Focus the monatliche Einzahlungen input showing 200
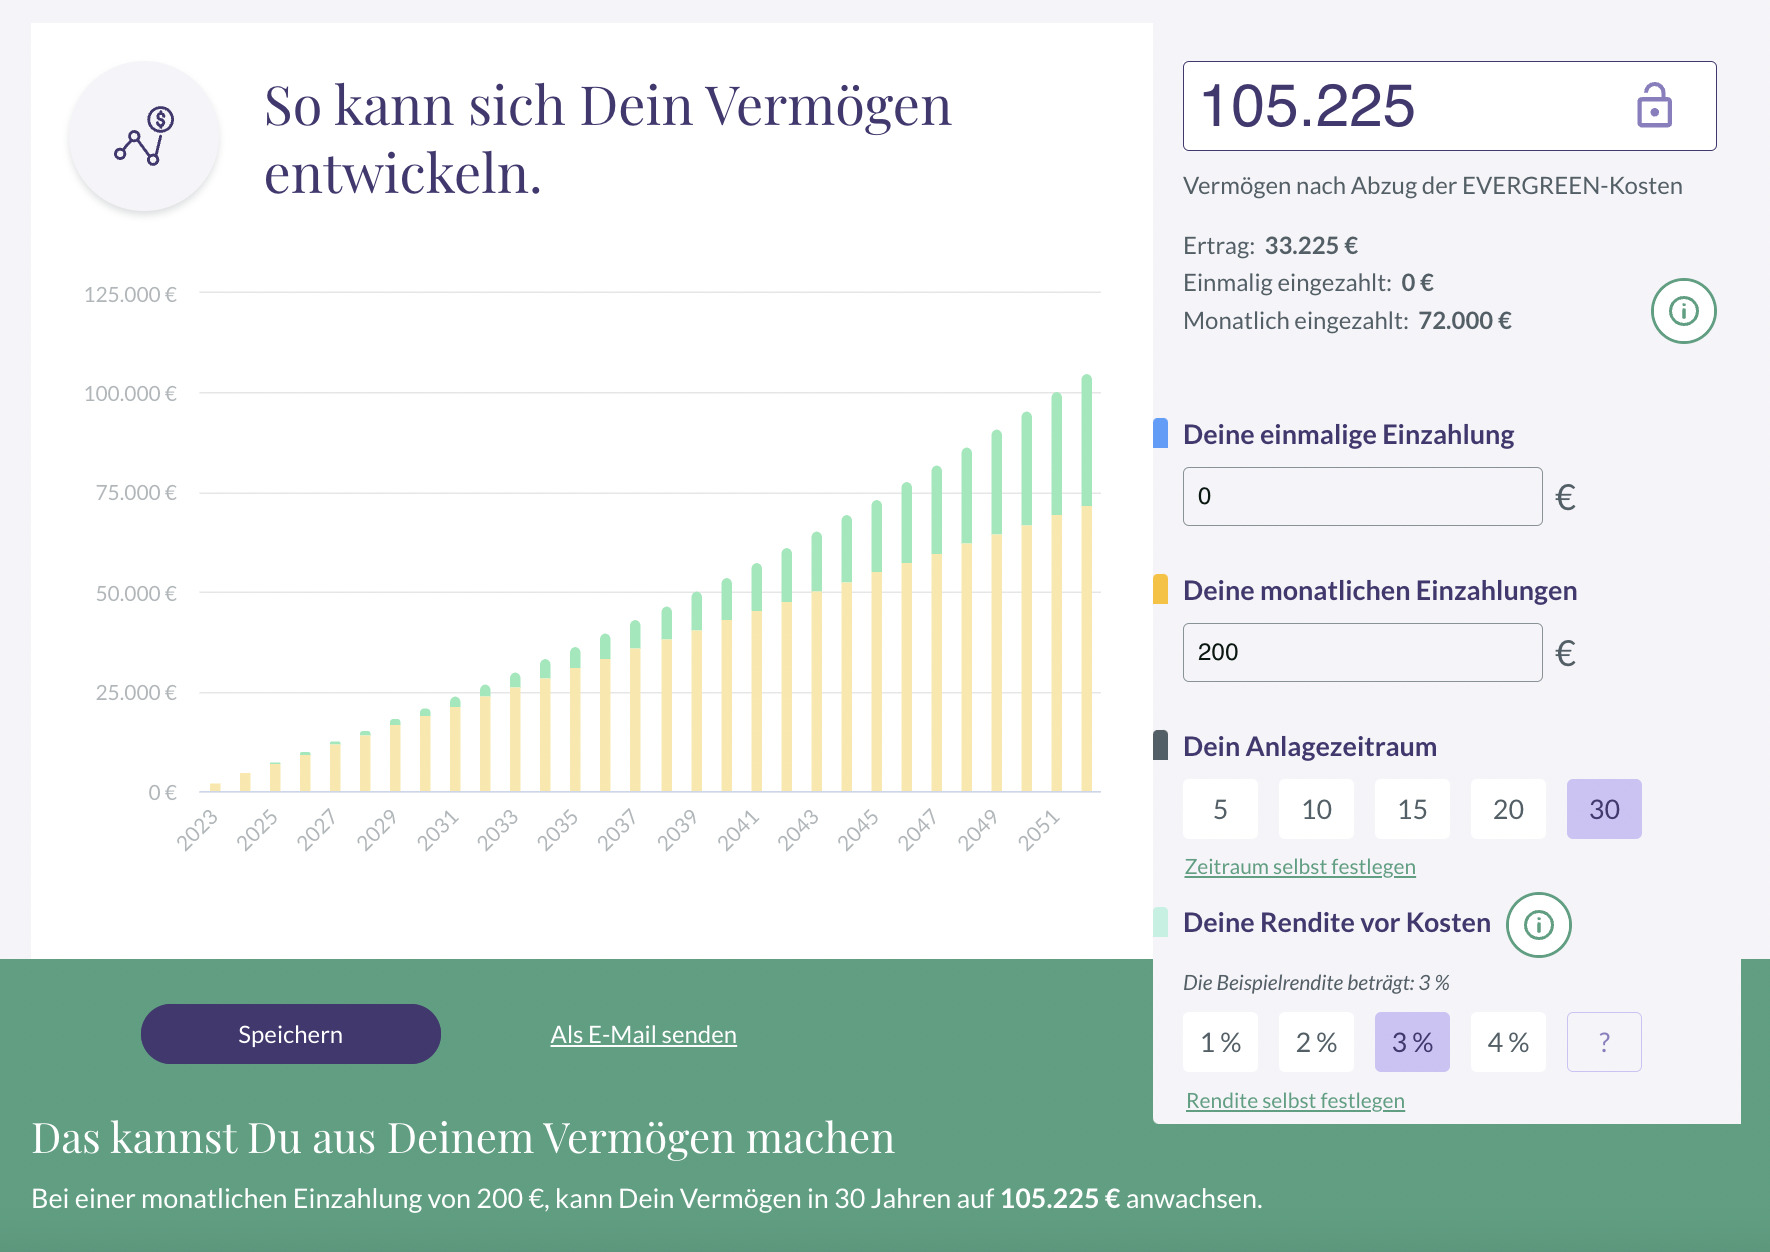This screenshot has height=1252, width=1770. [1362, 652]
